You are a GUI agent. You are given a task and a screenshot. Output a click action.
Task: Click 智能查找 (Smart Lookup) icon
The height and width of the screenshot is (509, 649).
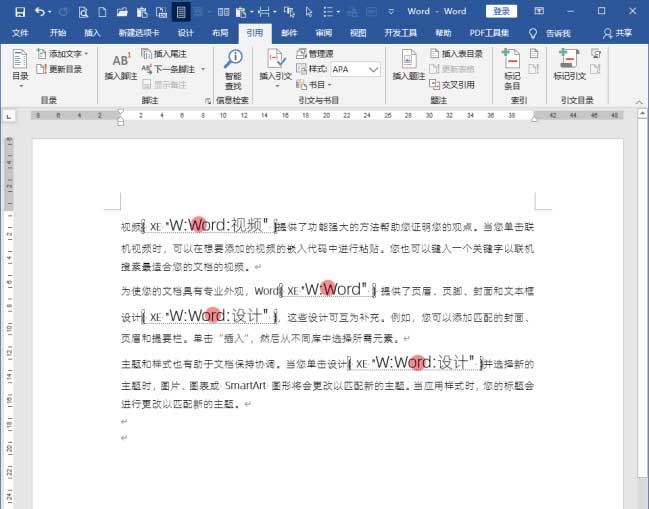click(x=233, y=69)
